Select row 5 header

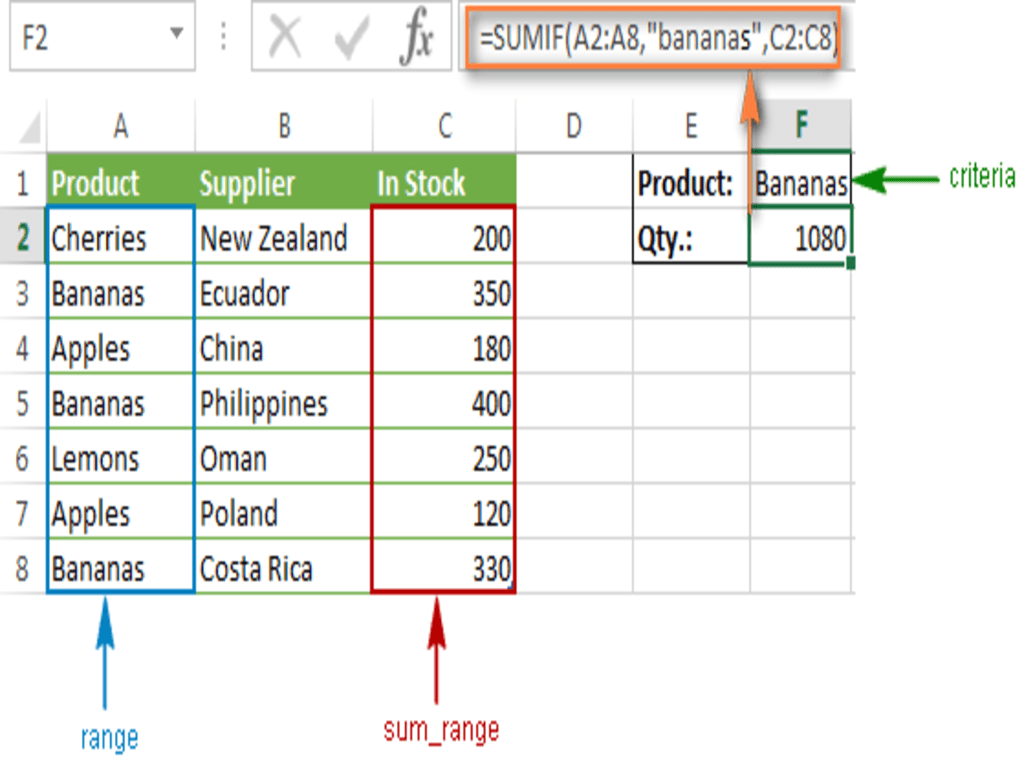[22, 404]
